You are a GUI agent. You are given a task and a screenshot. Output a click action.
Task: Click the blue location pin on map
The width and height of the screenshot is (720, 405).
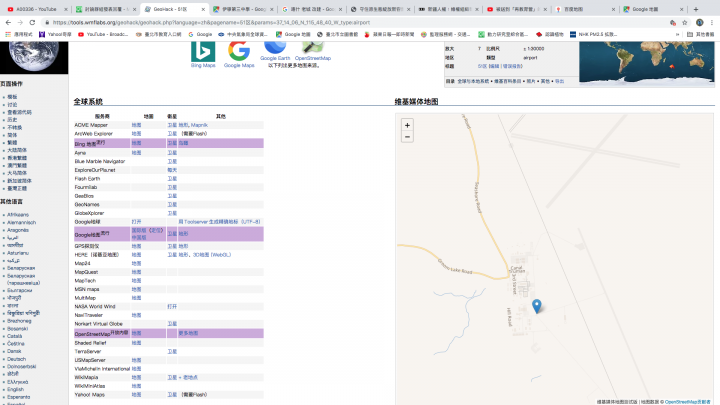point(536,306)
